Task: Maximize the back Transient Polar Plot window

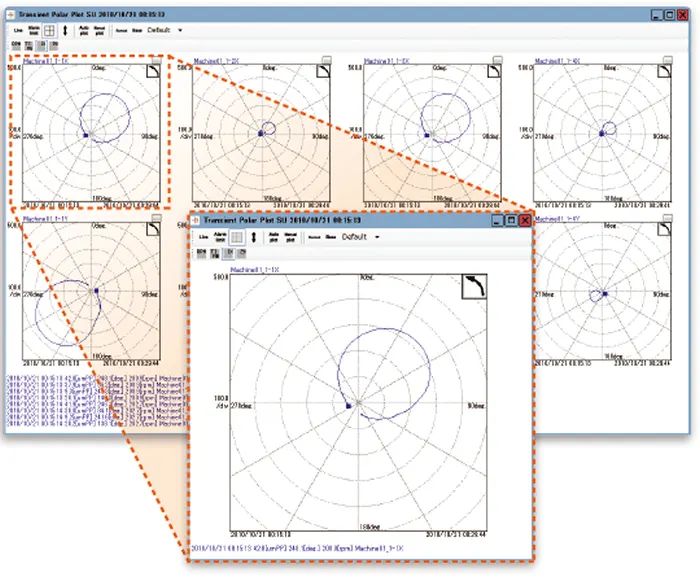Action: (670, 15)
